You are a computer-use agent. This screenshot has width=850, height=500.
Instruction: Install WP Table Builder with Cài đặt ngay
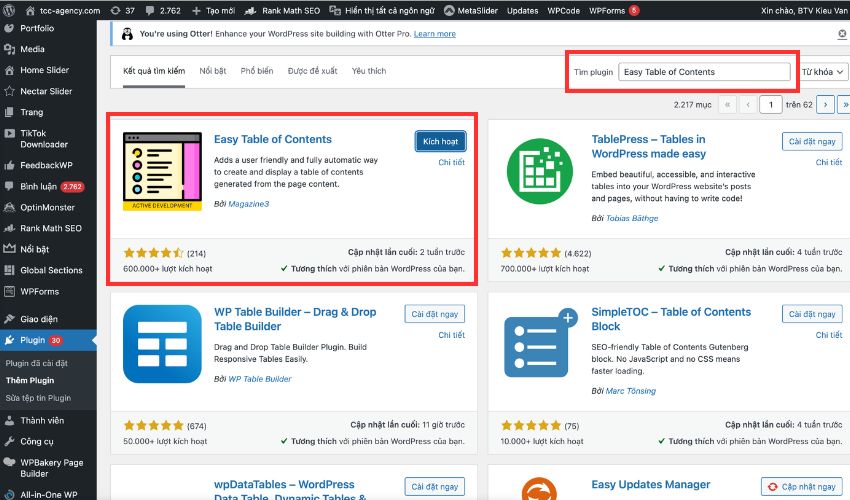[434, 314]
